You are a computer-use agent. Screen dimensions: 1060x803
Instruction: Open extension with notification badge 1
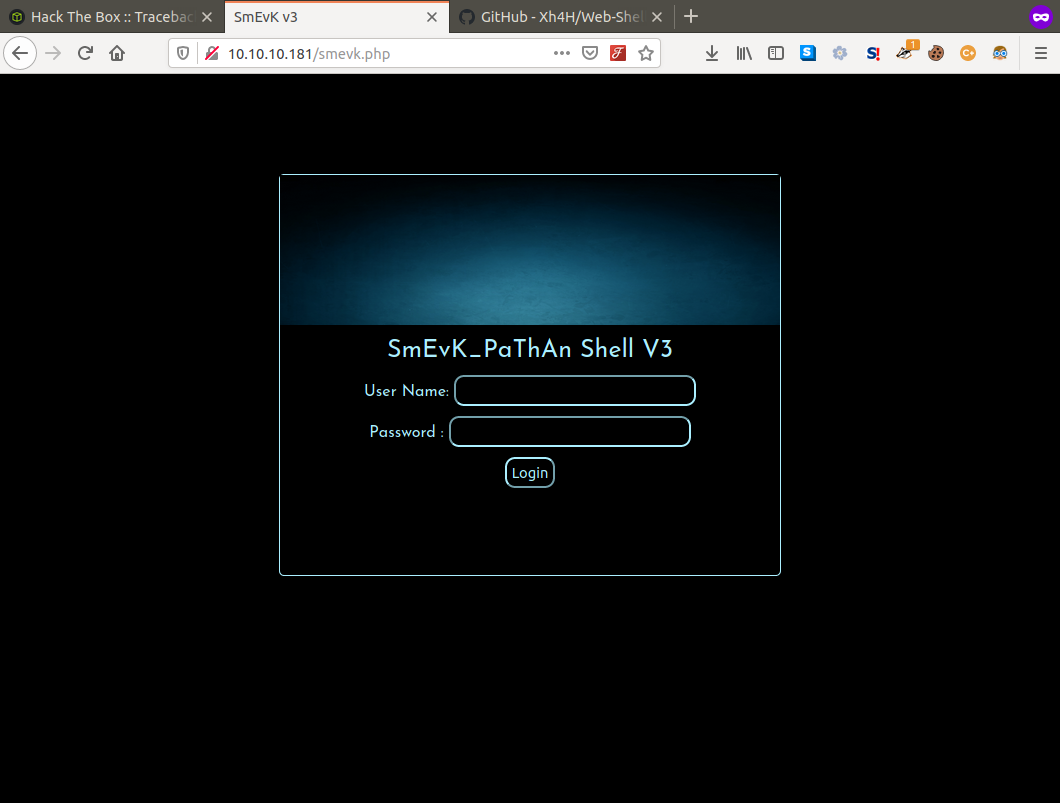click(905, 52)
